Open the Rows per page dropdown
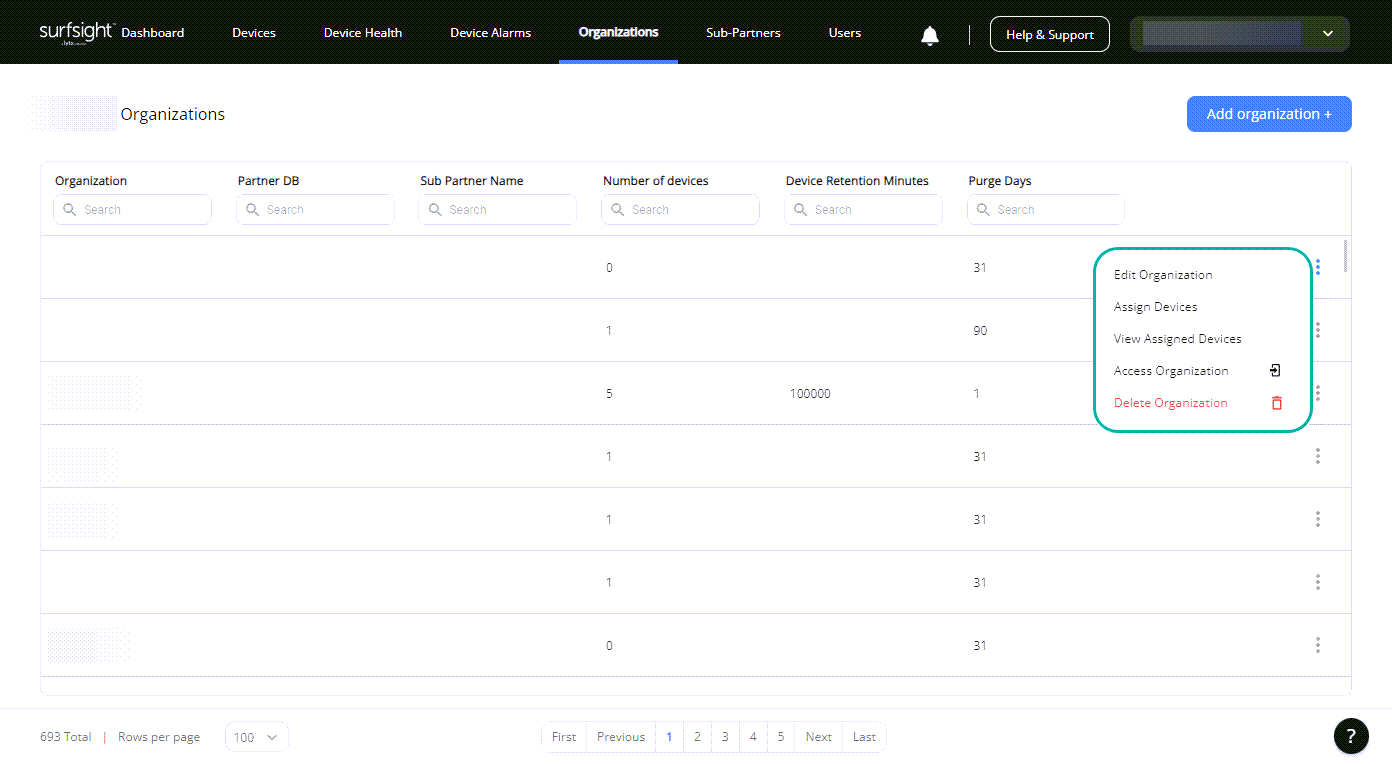Image resolution: width=1392 pixels, height=764 pixels. [x=257, y=737]
